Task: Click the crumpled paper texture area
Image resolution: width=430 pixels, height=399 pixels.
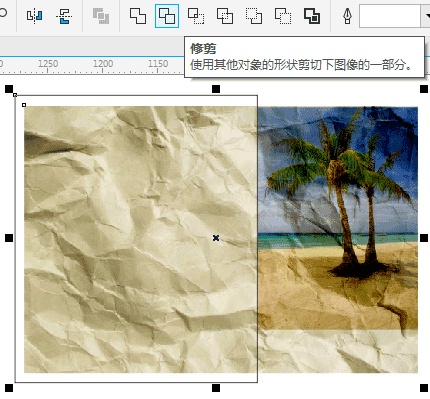Action: (141, 239)
